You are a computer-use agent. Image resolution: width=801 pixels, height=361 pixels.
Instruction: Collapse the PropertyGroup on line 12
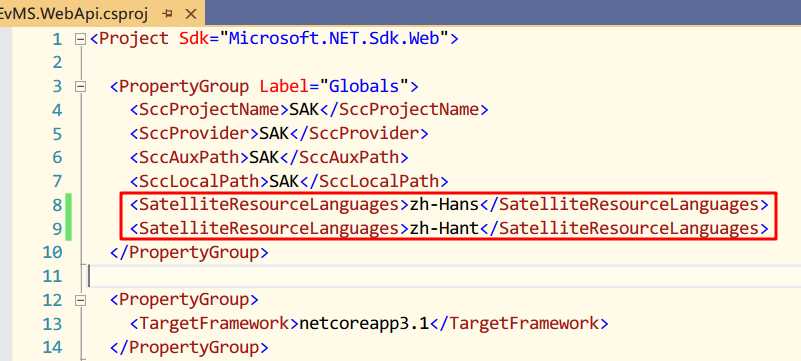(x=80, y=300)
